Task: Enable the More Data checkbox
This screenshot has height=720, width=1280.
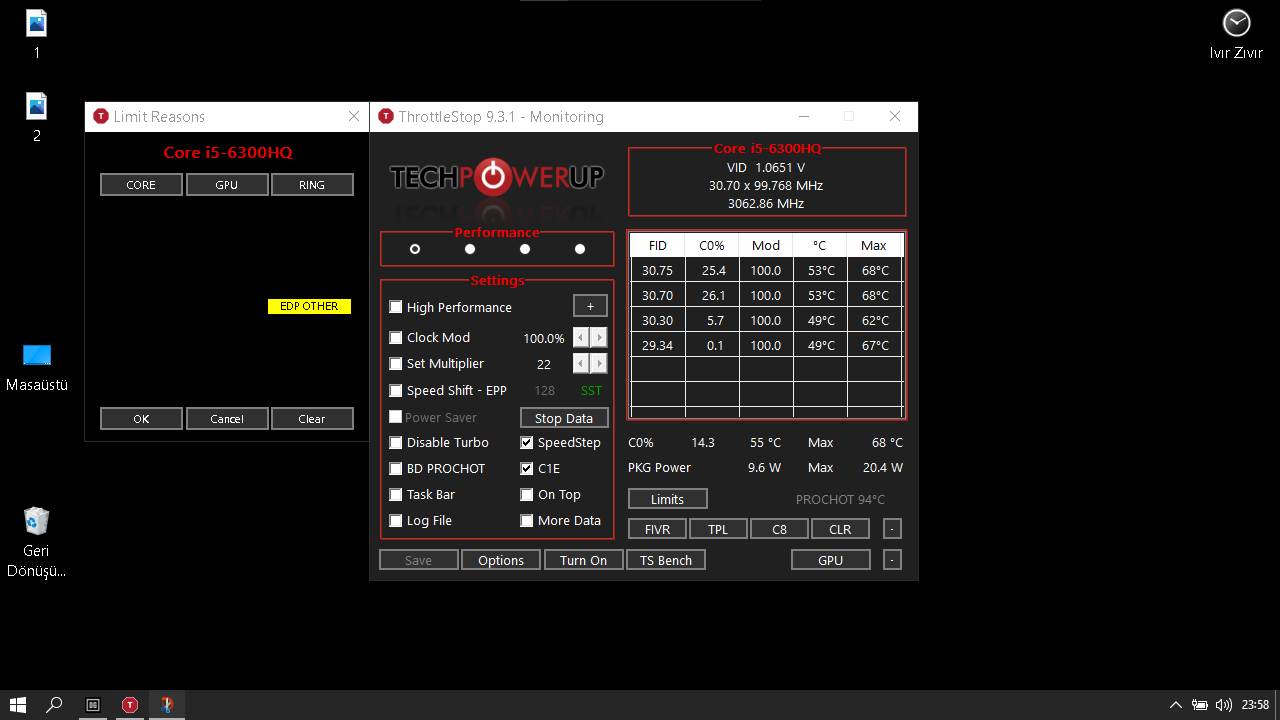Action: click(527, 520)
